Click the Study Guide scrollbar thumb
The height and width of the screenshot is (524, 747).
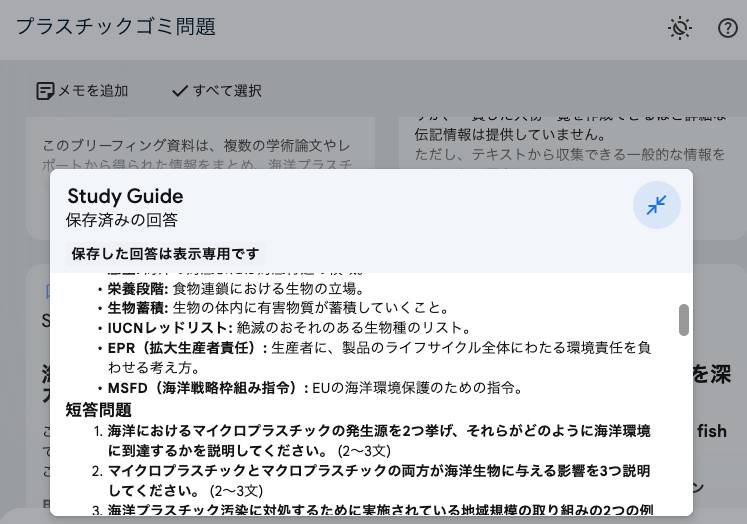pos(684,320)
